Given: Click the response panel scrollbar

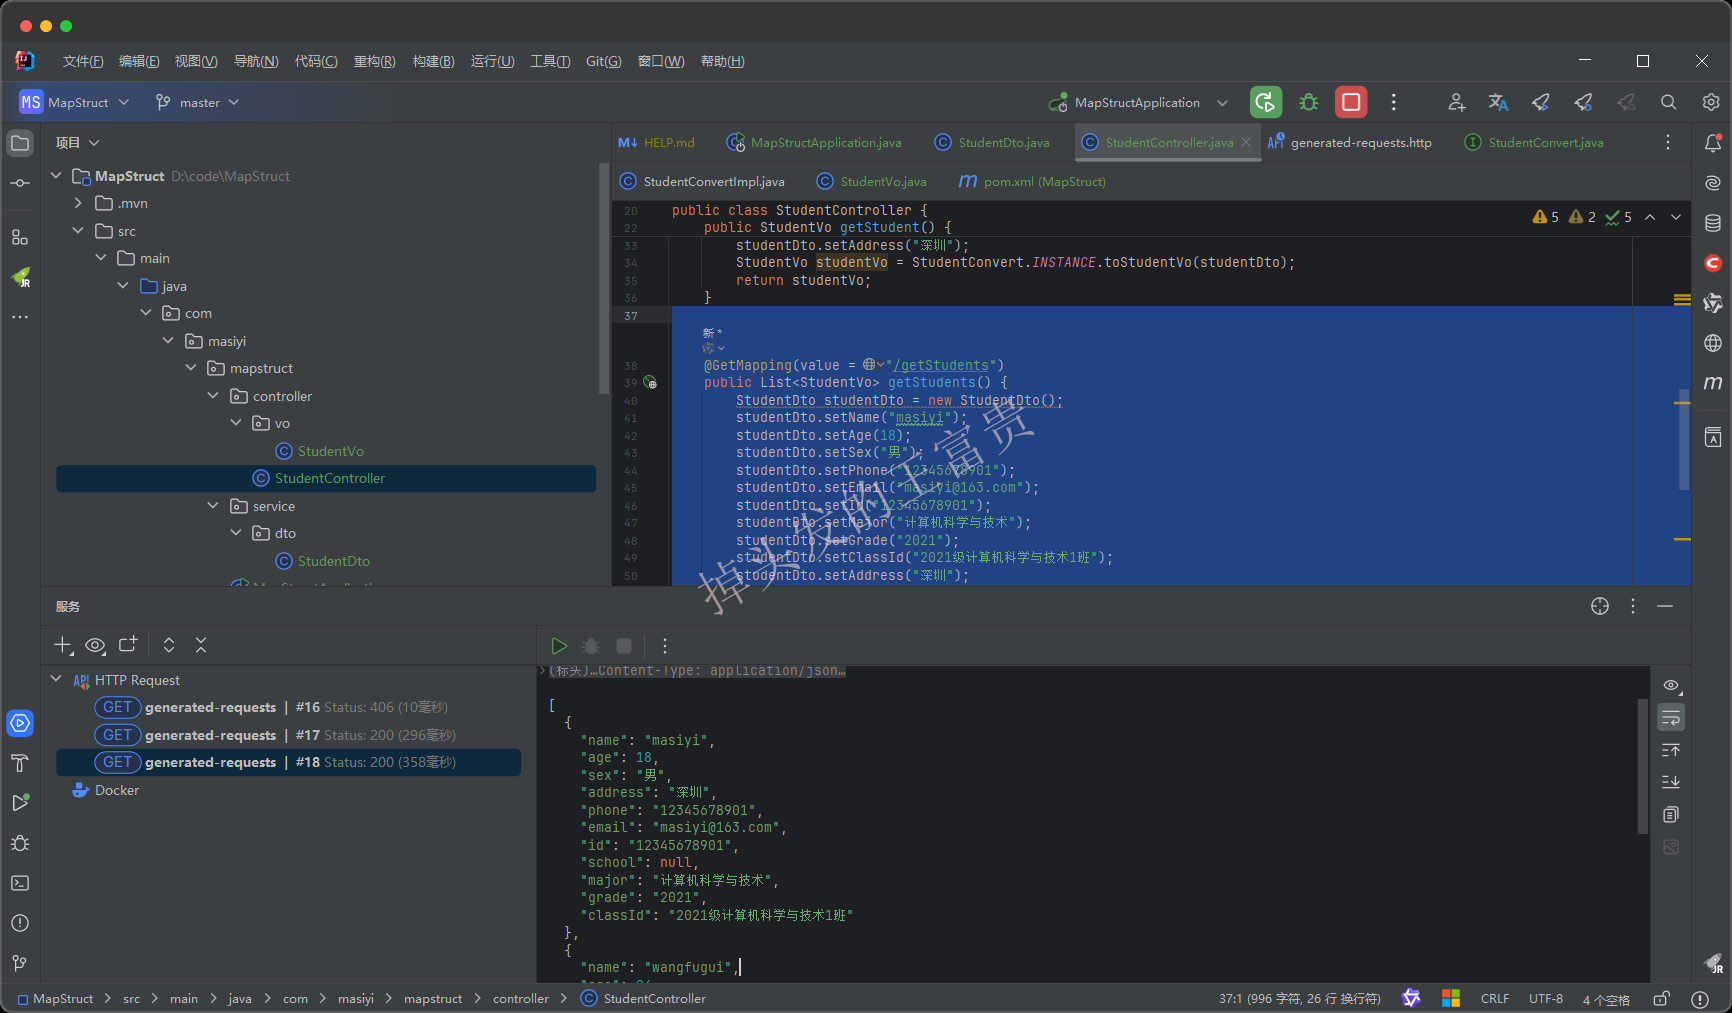Looking at the screenshot, I should pyautogui.click(x=1642, y=766).
